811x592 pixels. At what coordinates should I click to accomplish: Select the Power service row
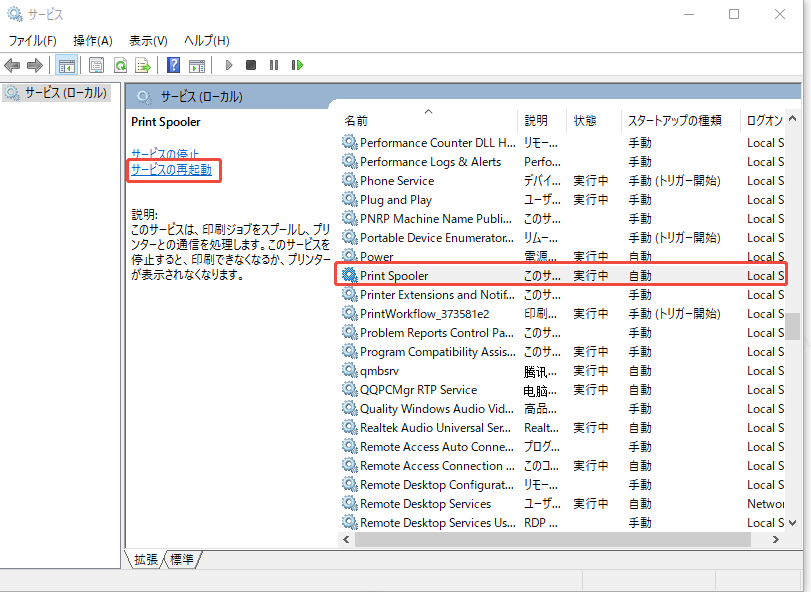[x=563, y=257]
